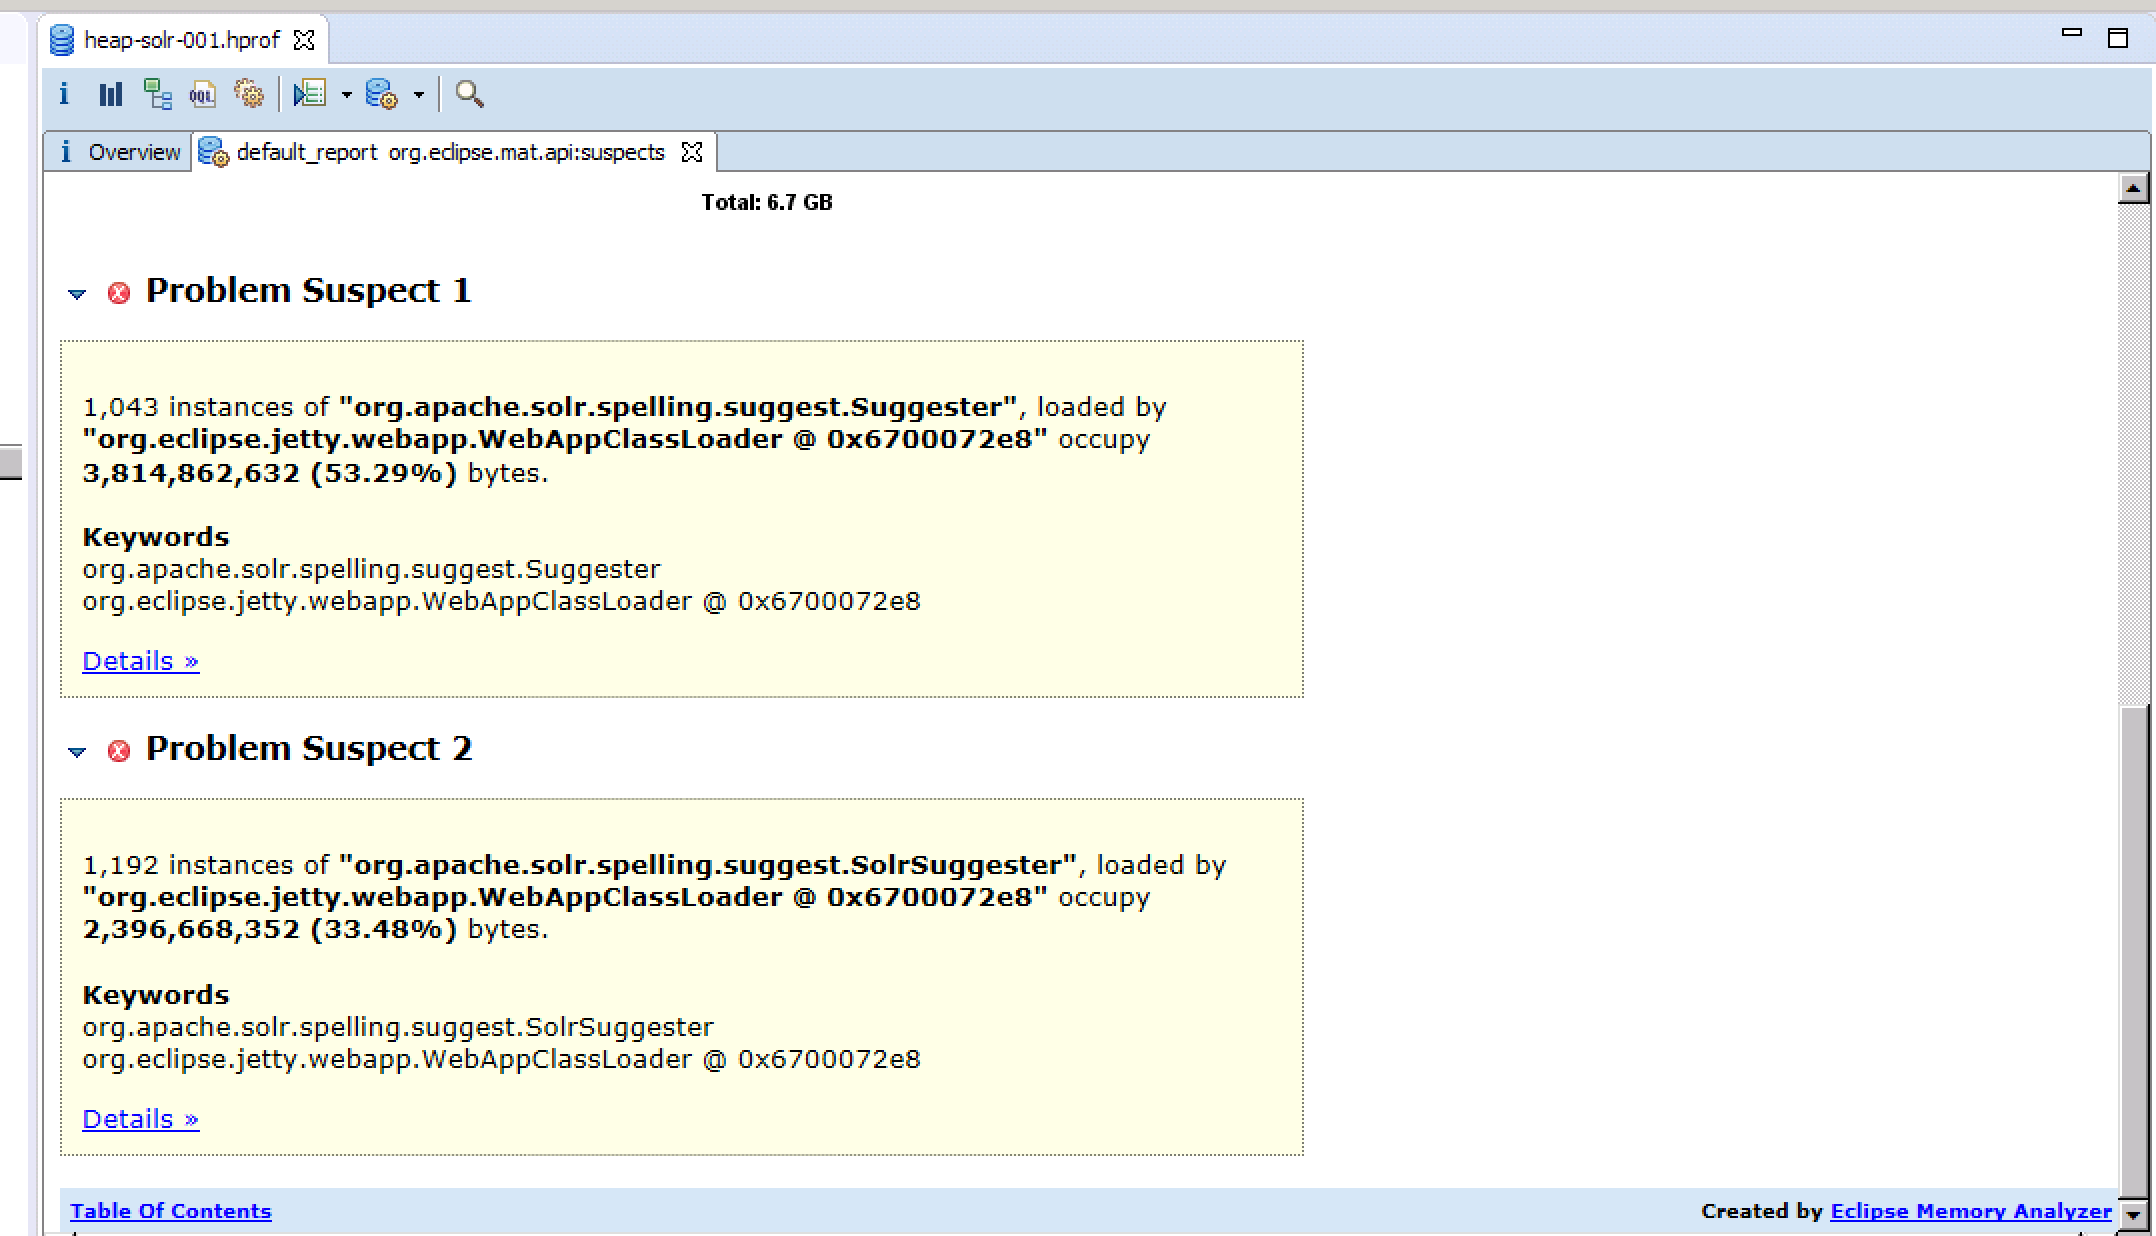Click the Find Object by Address magnifier

(469, 94)
